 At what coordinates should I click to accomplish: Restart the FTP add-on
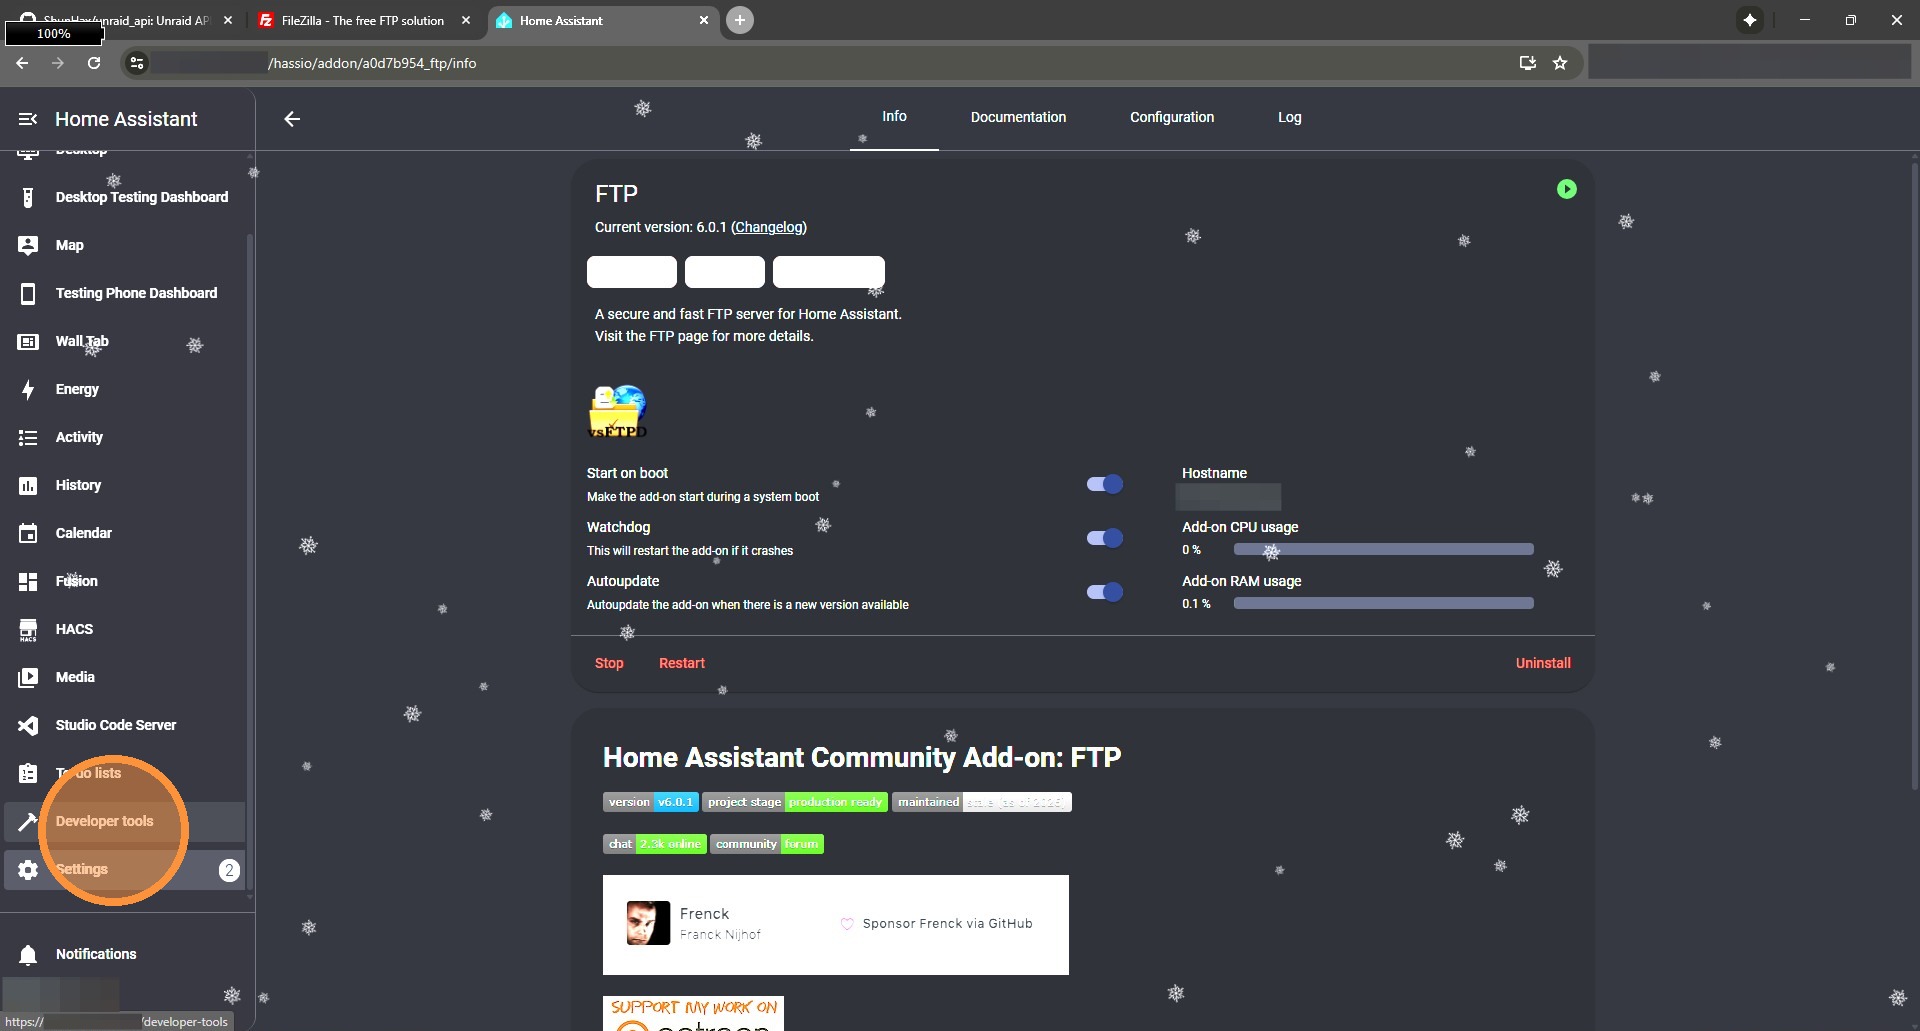tap(682, 663)
